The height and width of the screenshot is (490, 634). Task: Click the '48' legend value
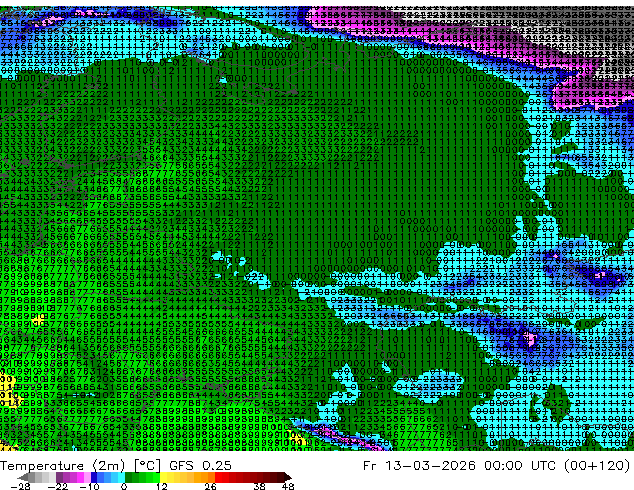coord(288,486)
